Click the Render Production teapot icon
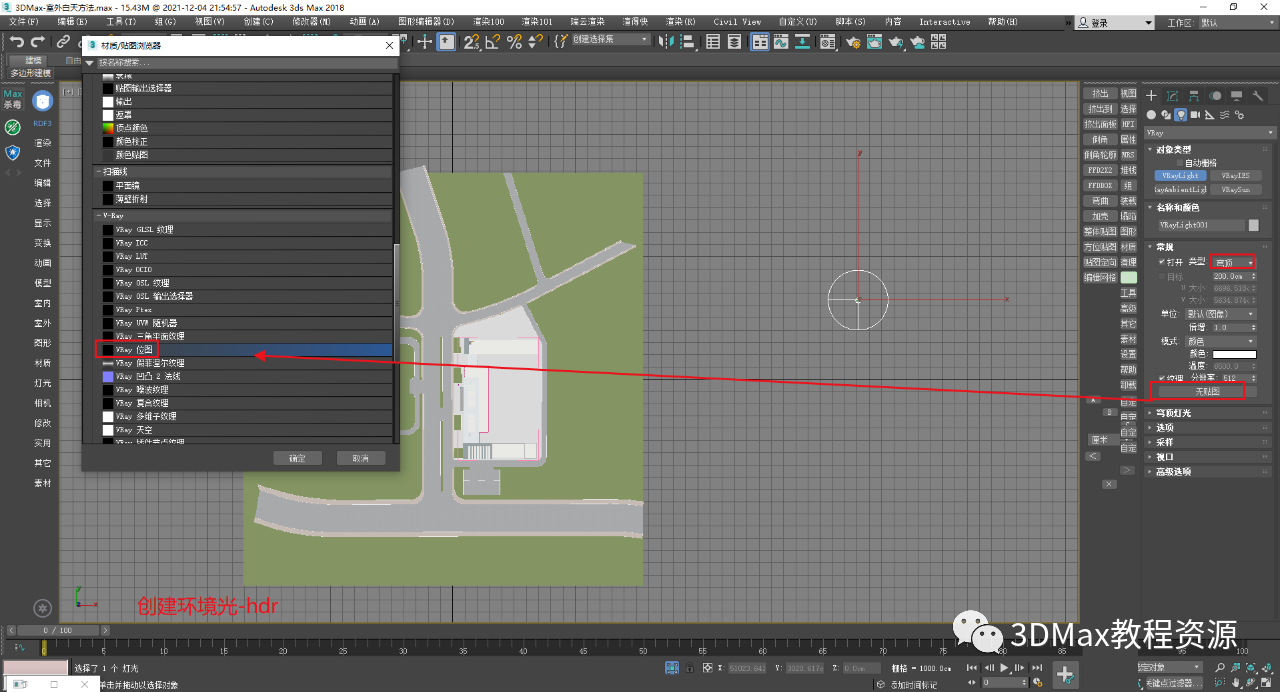The image size is (1280, 692). click(x=897, y=41)
